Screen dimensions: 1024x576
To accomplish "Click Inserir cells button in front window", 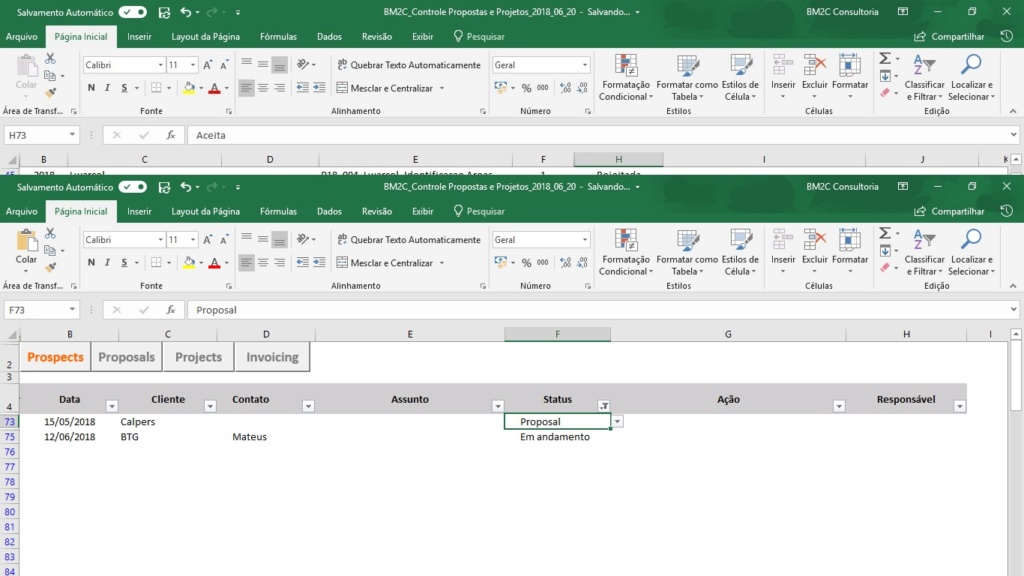I will (783, 252).
